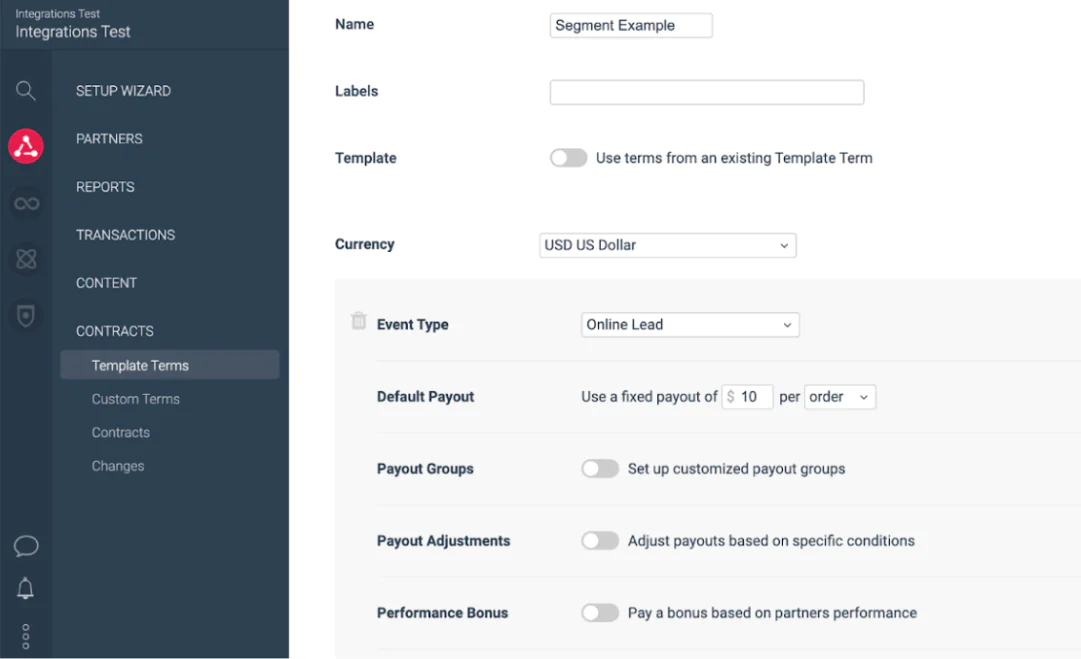Open the Currency dropdown
1081x659 pixels.
tap(667, 245)
